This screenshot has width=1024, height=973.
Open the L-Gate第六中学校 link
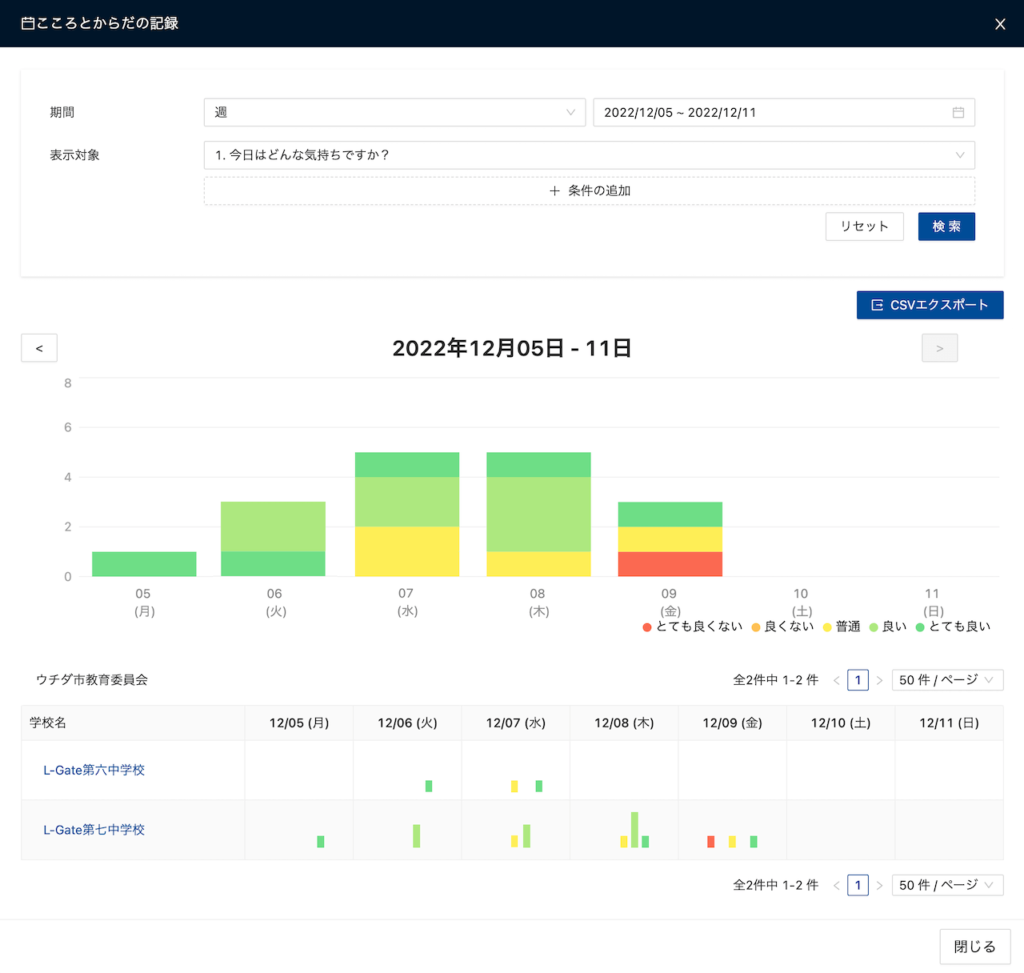tap(94, 770)
